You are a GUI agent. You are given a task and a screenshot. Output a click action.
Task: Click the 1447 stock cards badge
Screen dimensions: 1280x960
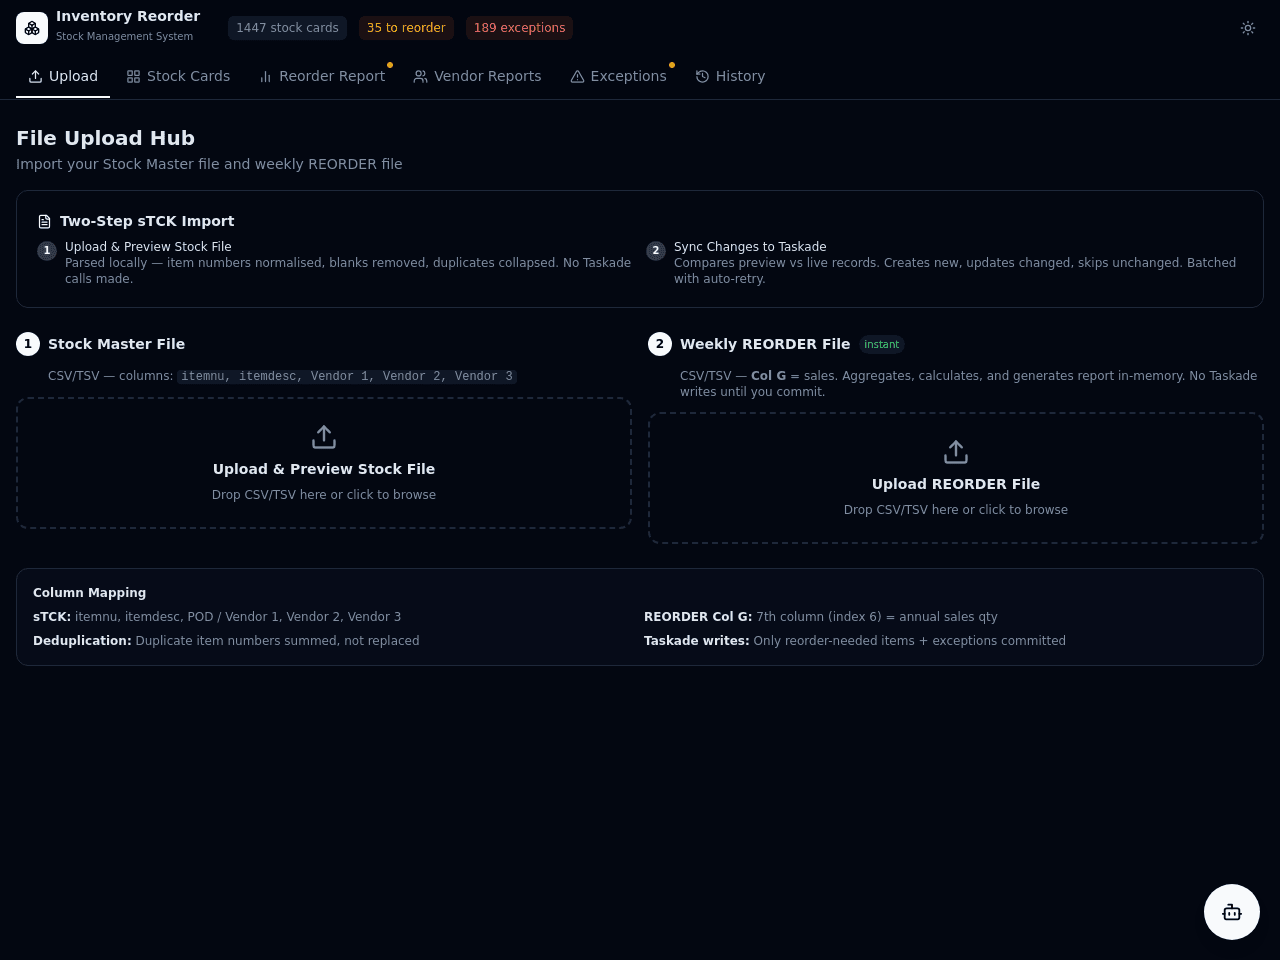[x=287, y=28]
